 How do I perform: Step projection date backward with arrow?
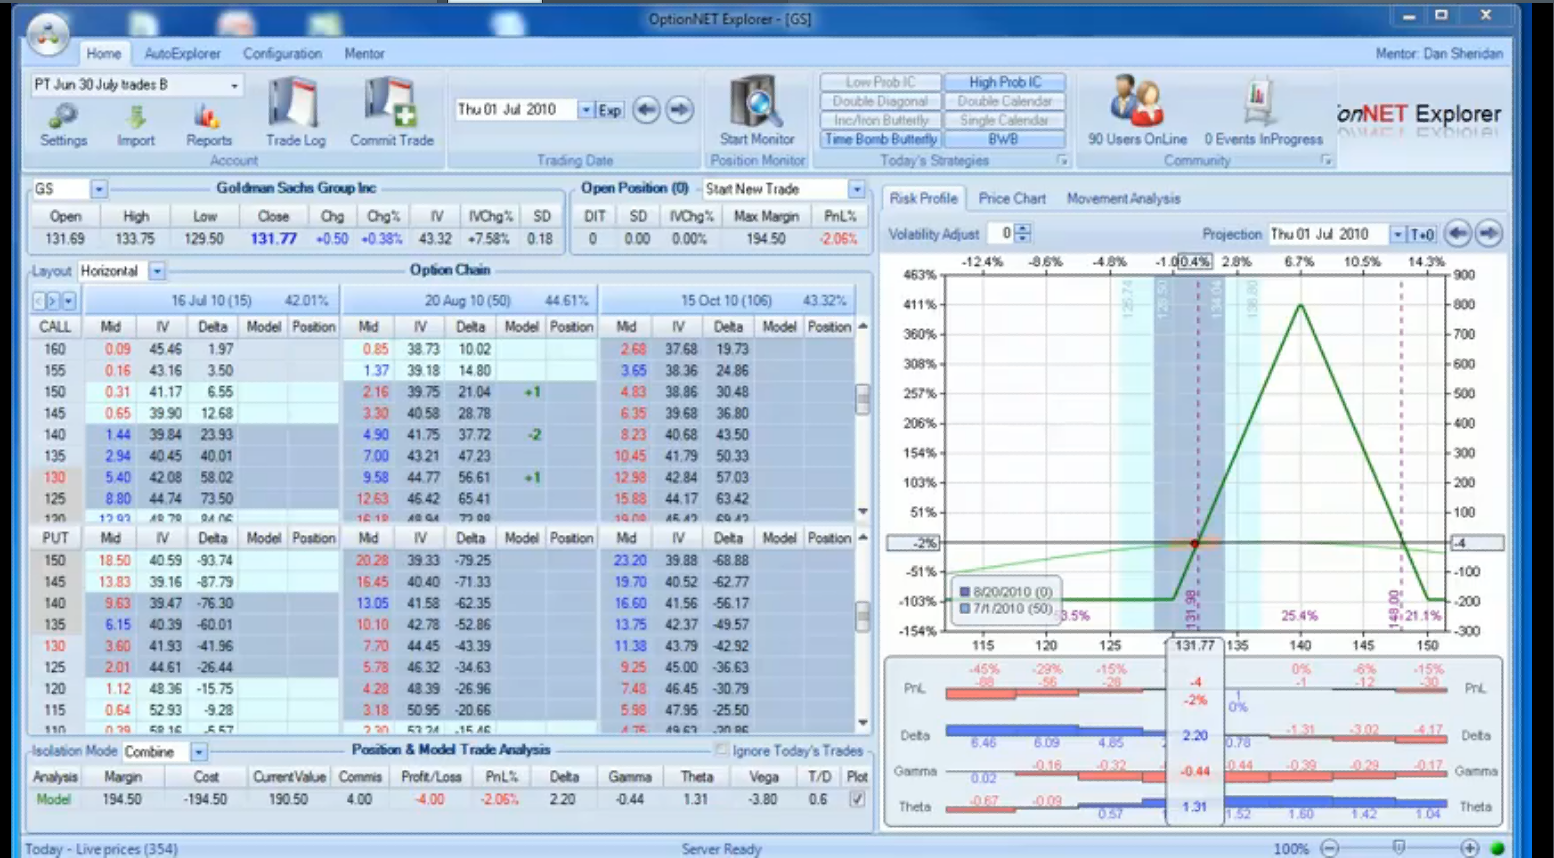(1458, 234)
